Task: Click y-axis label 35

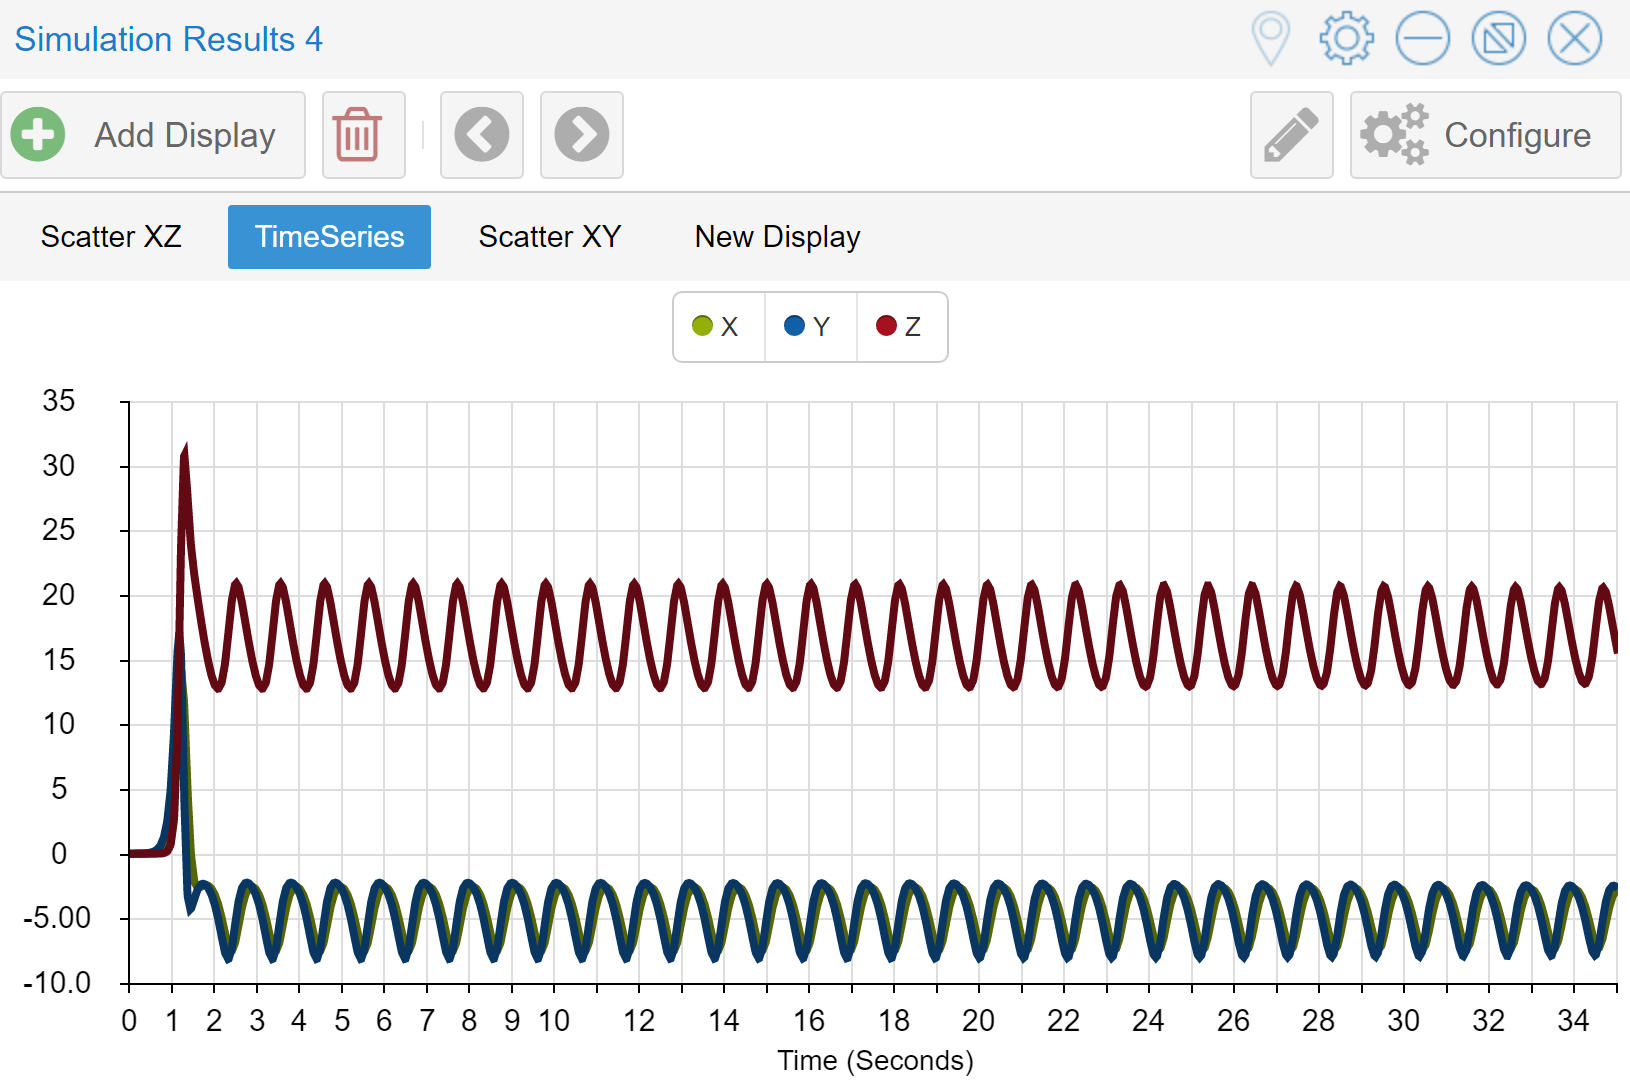Action: point(59,401)
